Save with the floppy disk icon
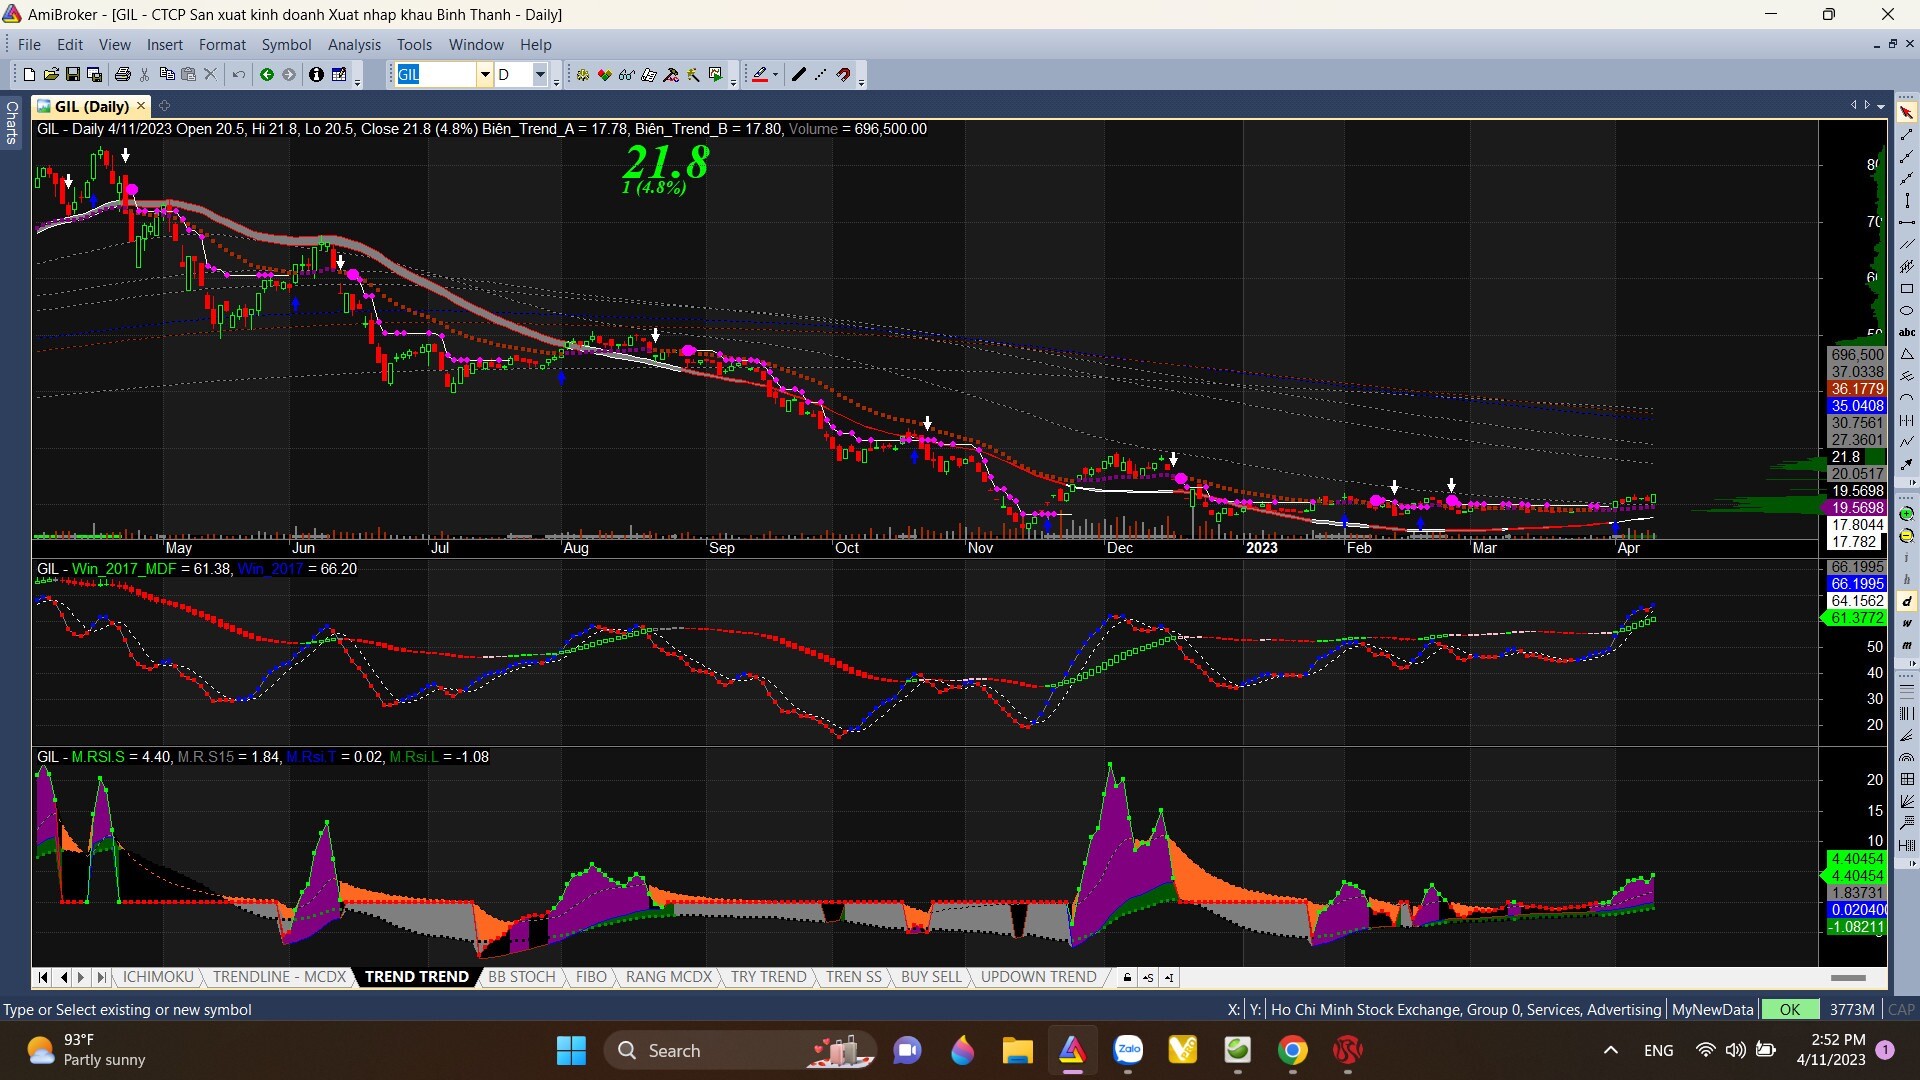The width and height of the screenshot is (1920, 1080). pyautogui.click(x=73, y=74)
